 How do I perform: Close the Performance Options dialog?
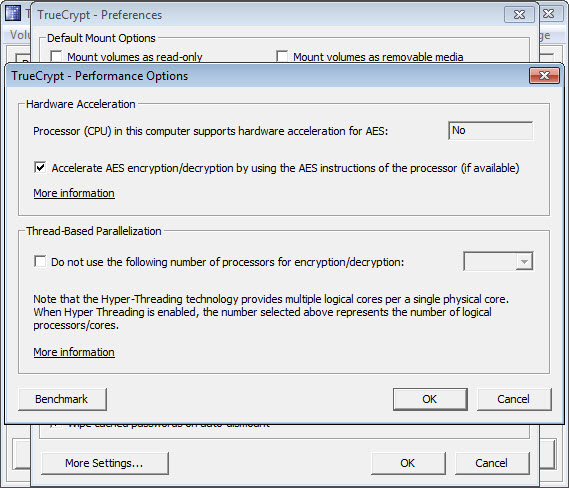[x=544, y=75]
